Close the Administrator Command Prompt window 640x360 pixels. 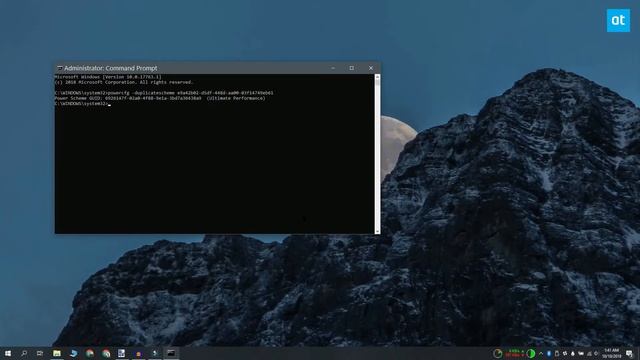[x=371, y=68]
